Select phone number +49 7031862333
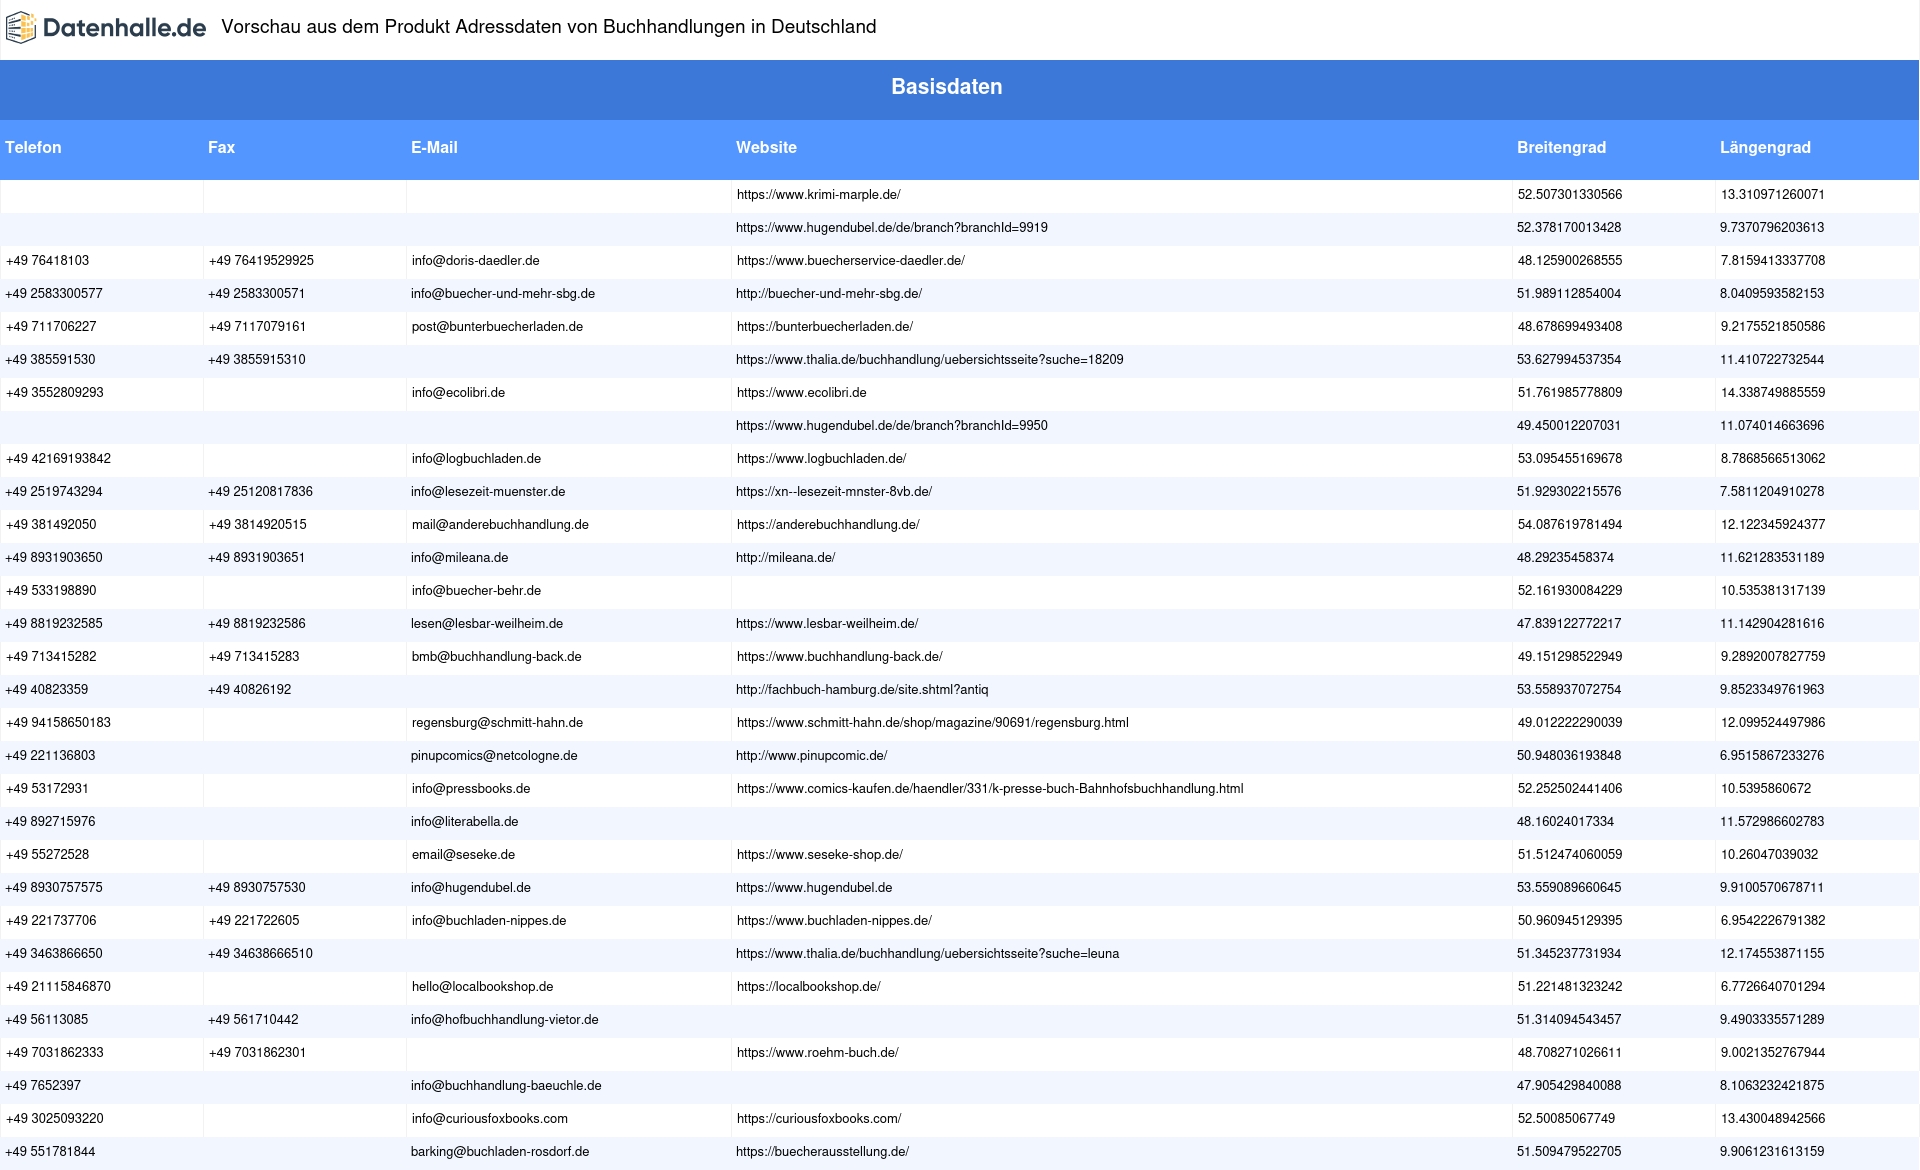The height and width of the screenshot is (1170, 1920). point(54,1053)
